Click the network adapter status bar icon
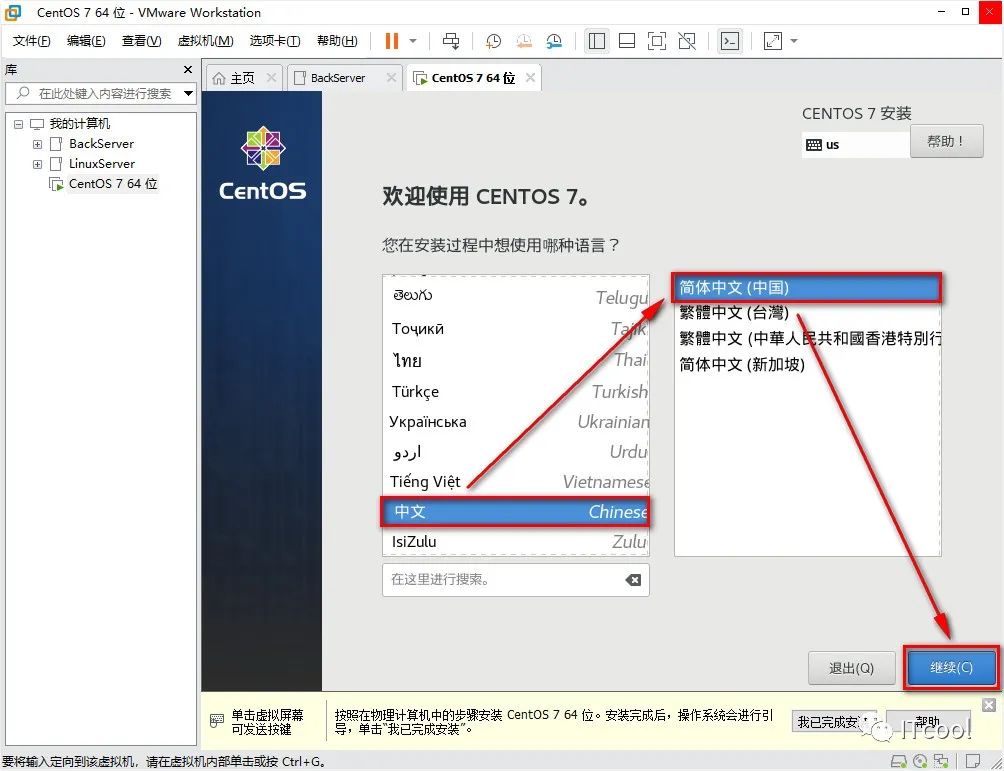This screenshot has height=771, width=1004. pyautogui.click(x=941, y=761)
